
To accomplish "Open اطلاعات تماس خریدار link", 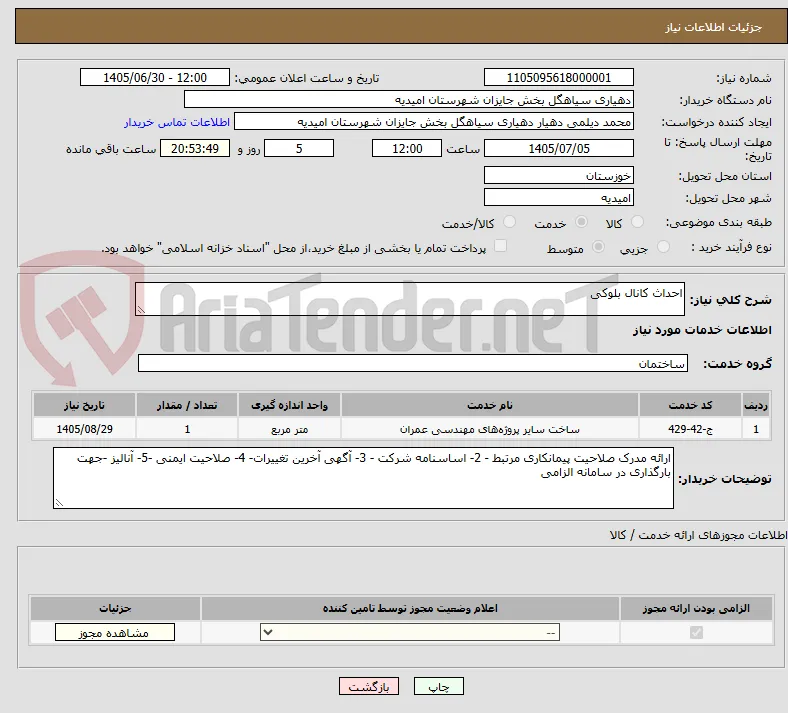I will [x=177, y=122].
